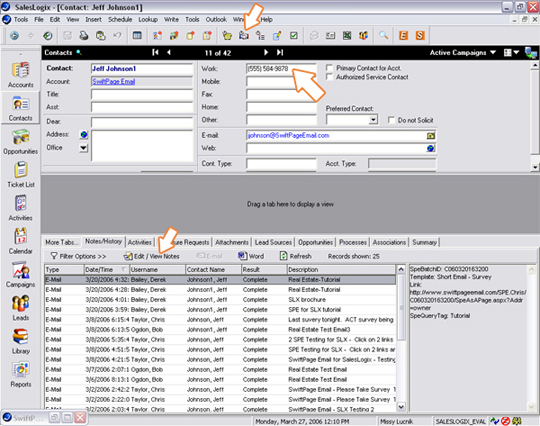Click the orange S toolbar icon
Screen dimensions: 540x426
[420, 35]
